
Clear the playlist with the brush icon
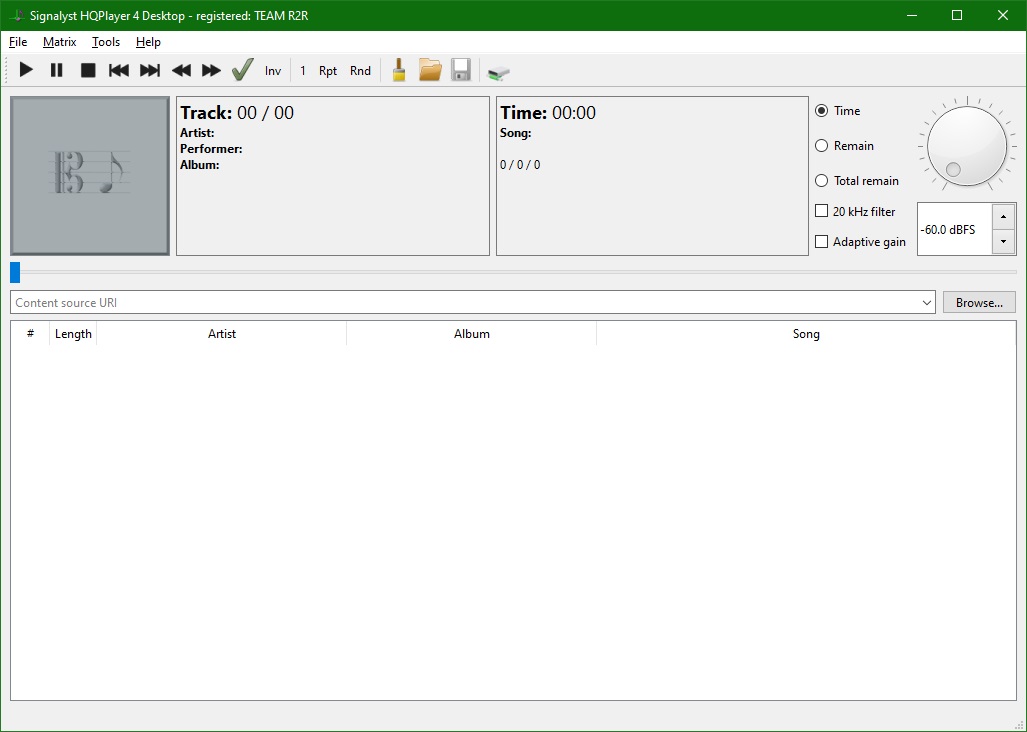tap(398, 69)
